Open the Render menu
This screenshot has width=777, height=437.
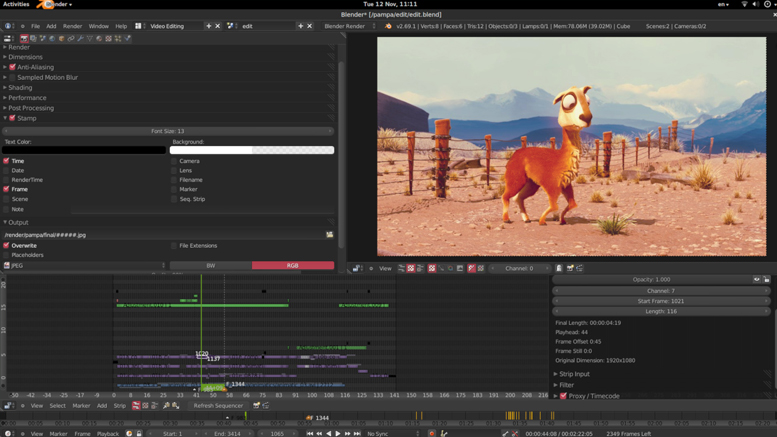72,26
